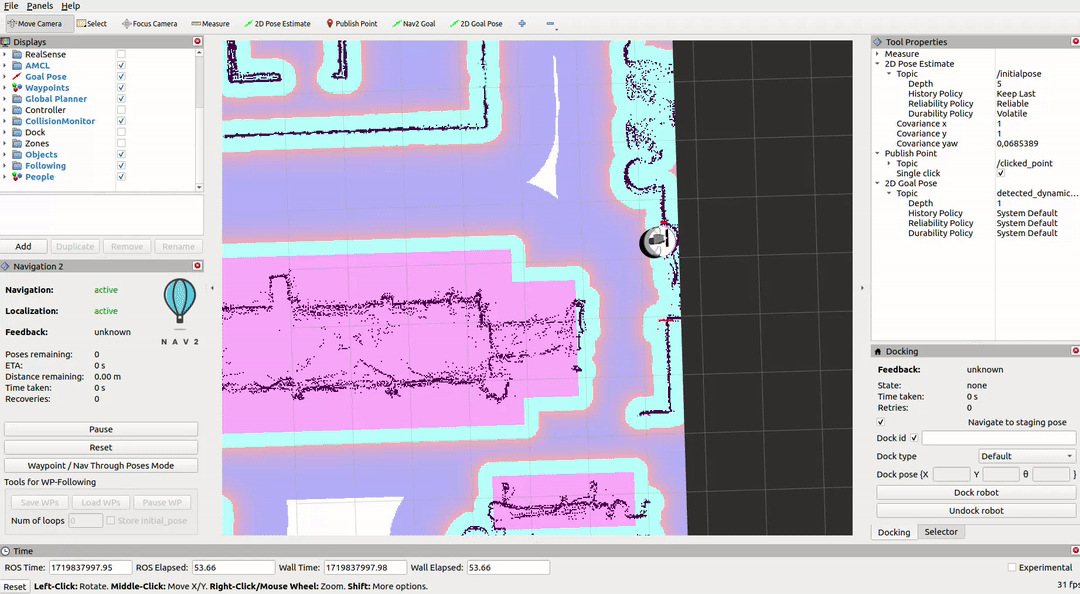The image size is (1080, 594).
Task: Toggle the AMCL display checkbox
Action: pos(121,65)
